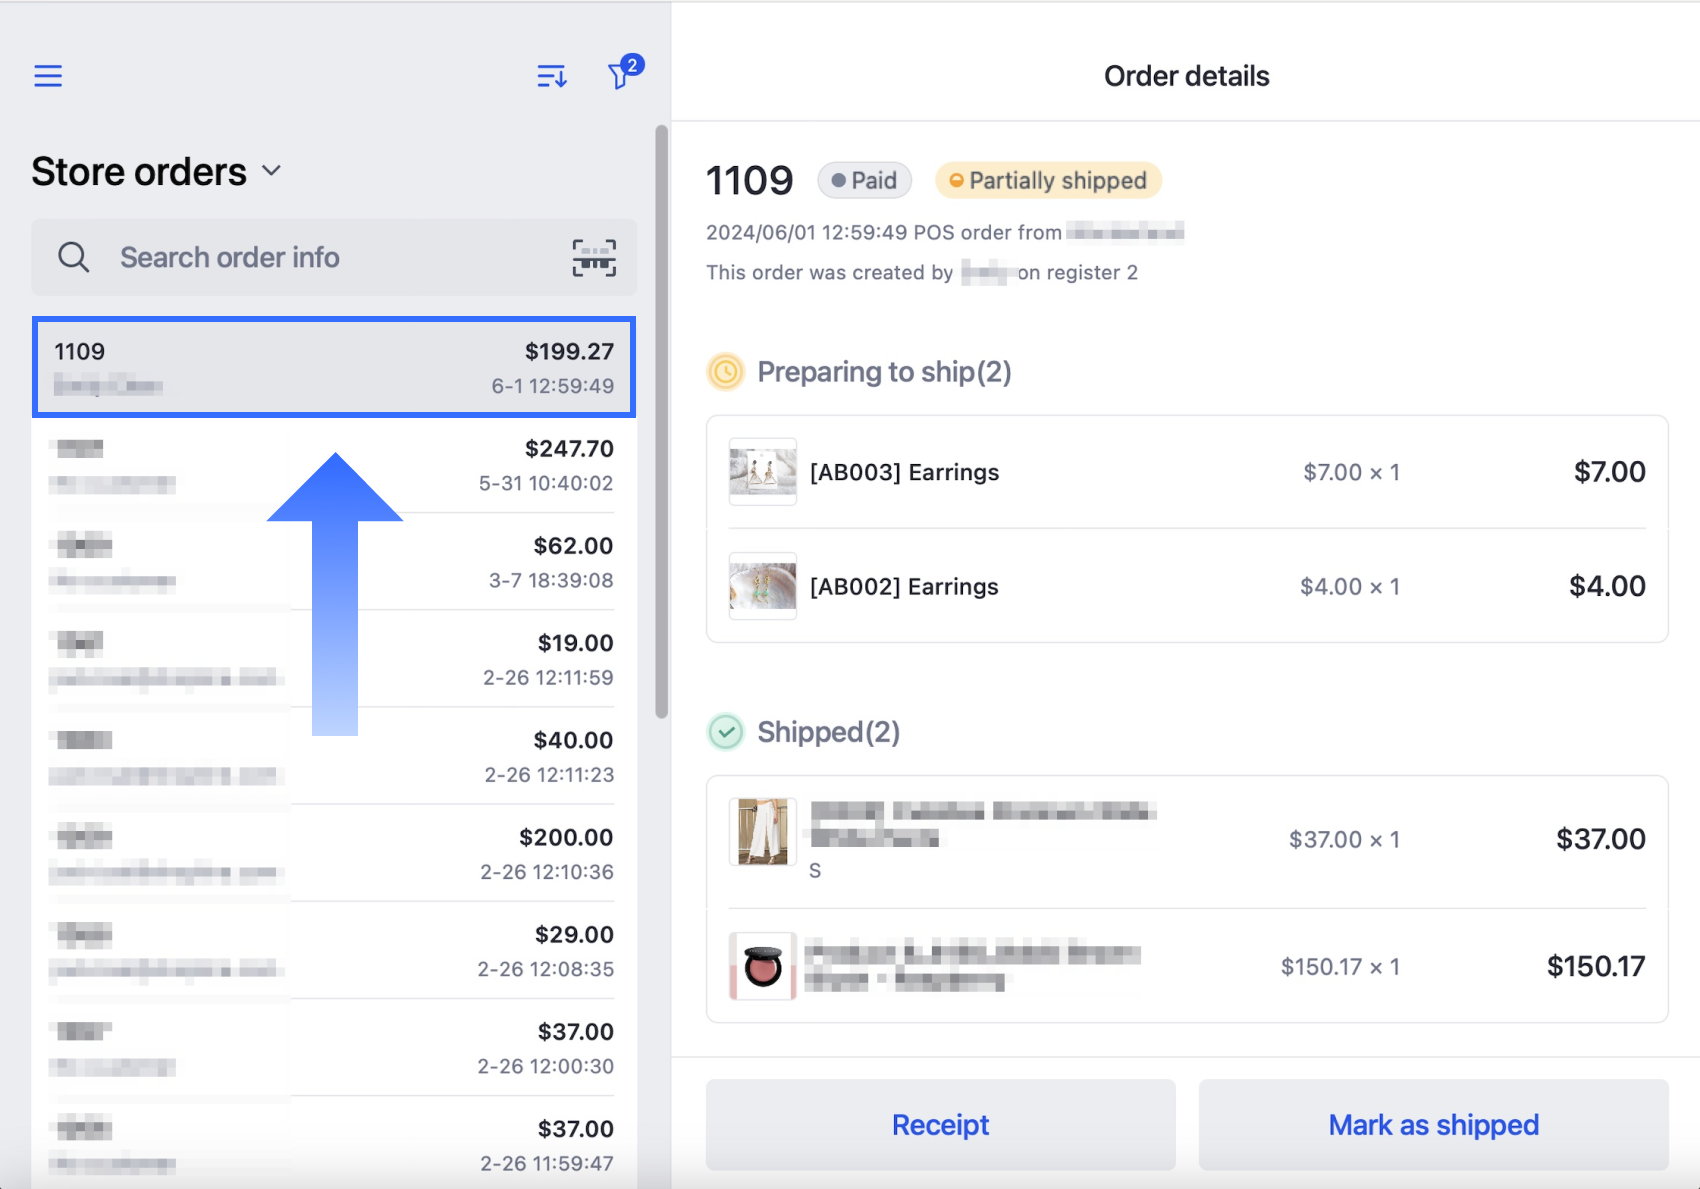Click the Order details heading
This screenshot has height=1189, width=1700.
click(1187, 76)
